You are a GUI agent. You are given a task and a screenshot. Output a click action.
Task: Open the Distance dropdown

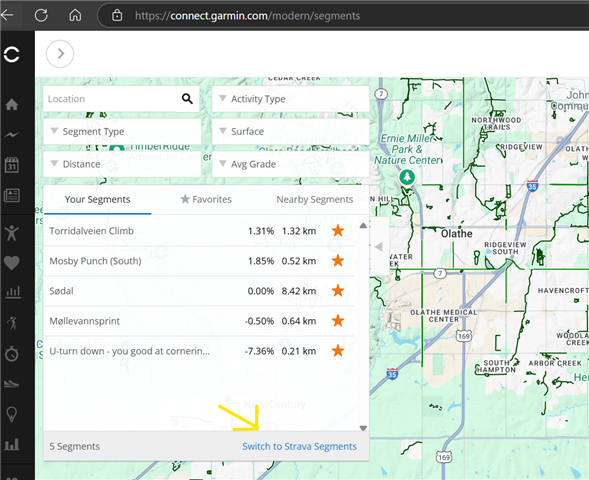(x=122, y=164)
